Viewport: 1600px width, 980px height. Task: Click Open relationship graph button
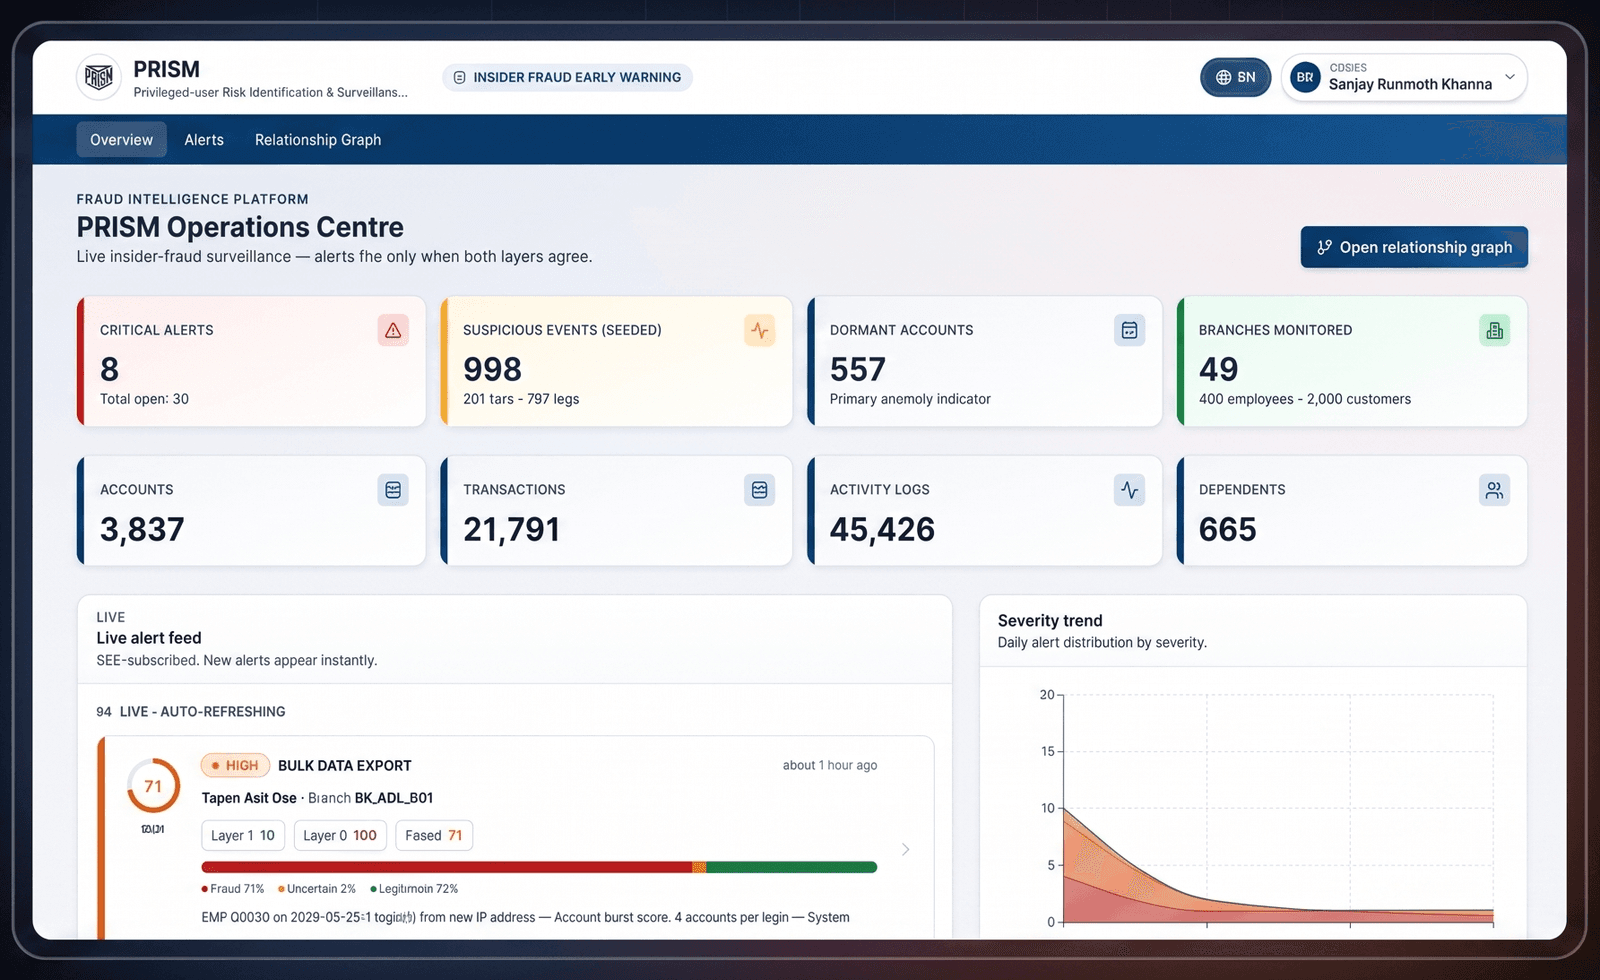click(1414, 247)
